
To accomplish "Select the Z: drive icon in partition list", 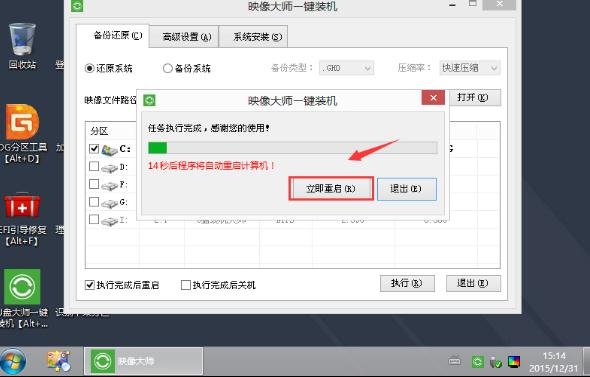I will (109, 221).
